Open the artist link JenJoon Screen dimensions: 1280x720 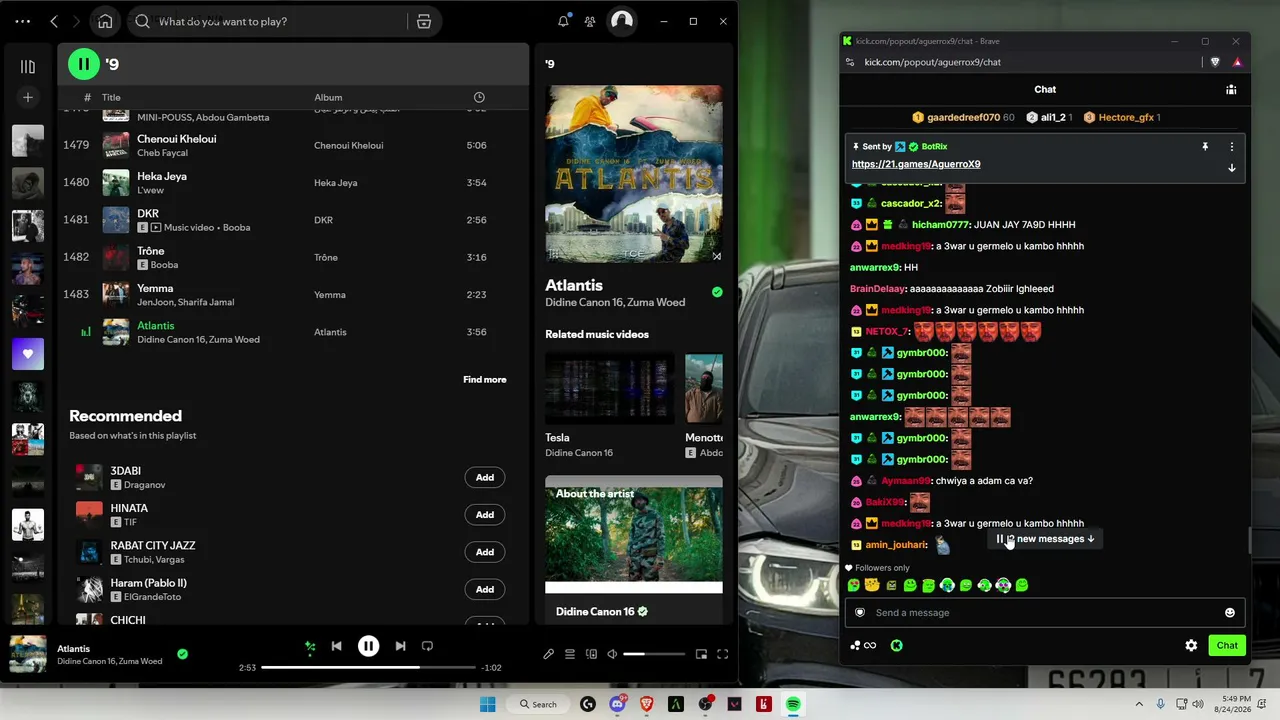coord(153,302)
